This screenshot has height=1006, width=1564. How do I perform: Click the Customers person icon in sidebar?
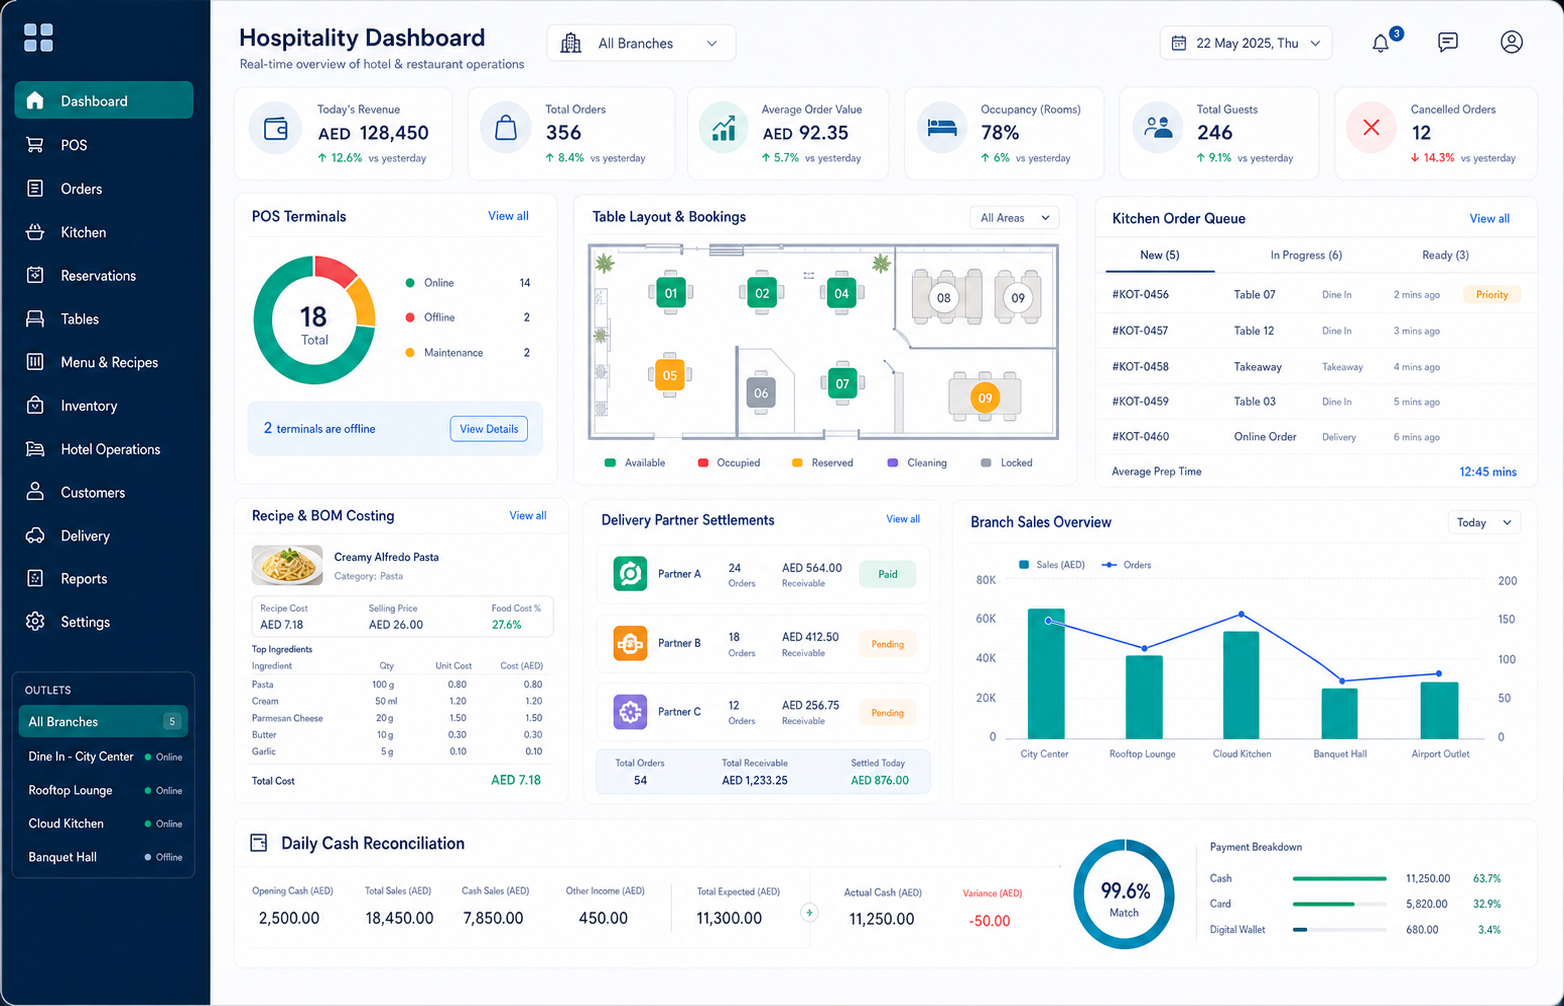click(x=35, y=492)
